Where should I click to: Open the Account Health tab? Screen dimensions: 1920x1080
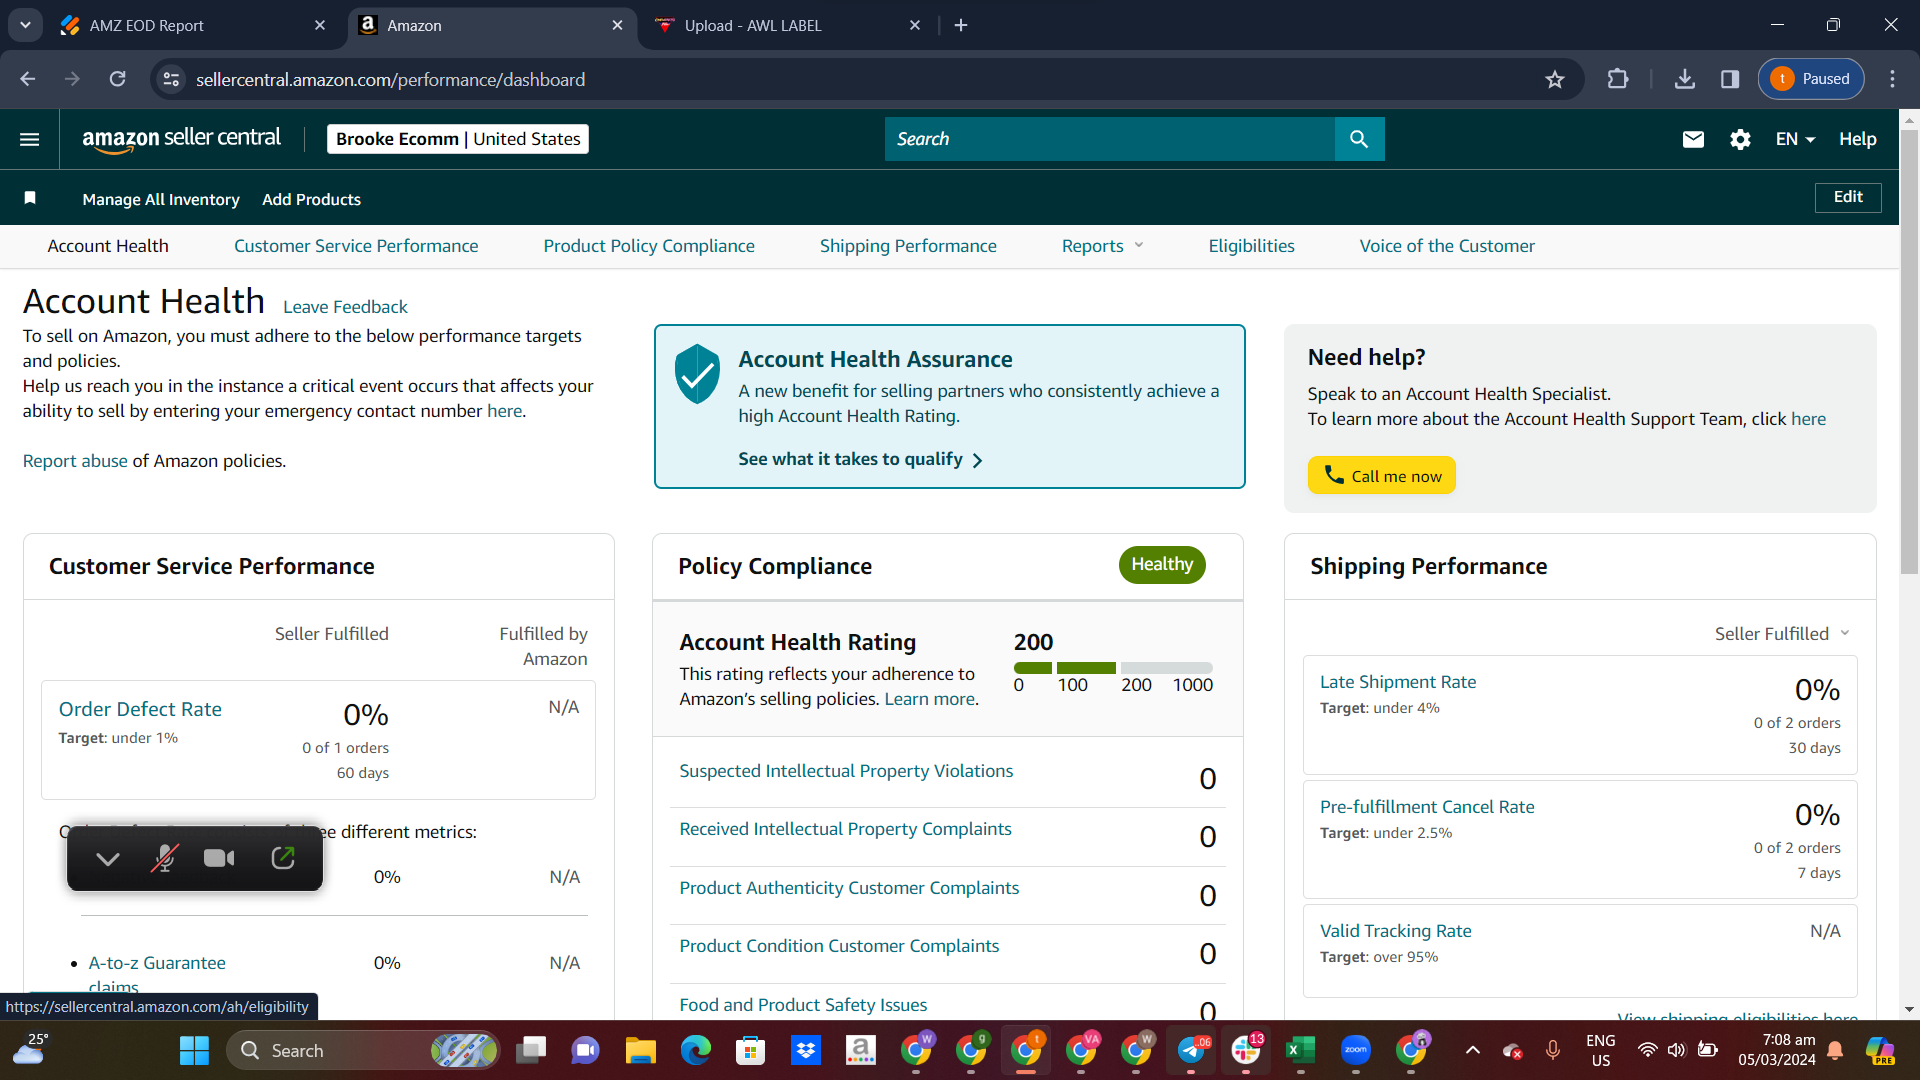click(108, 246)
